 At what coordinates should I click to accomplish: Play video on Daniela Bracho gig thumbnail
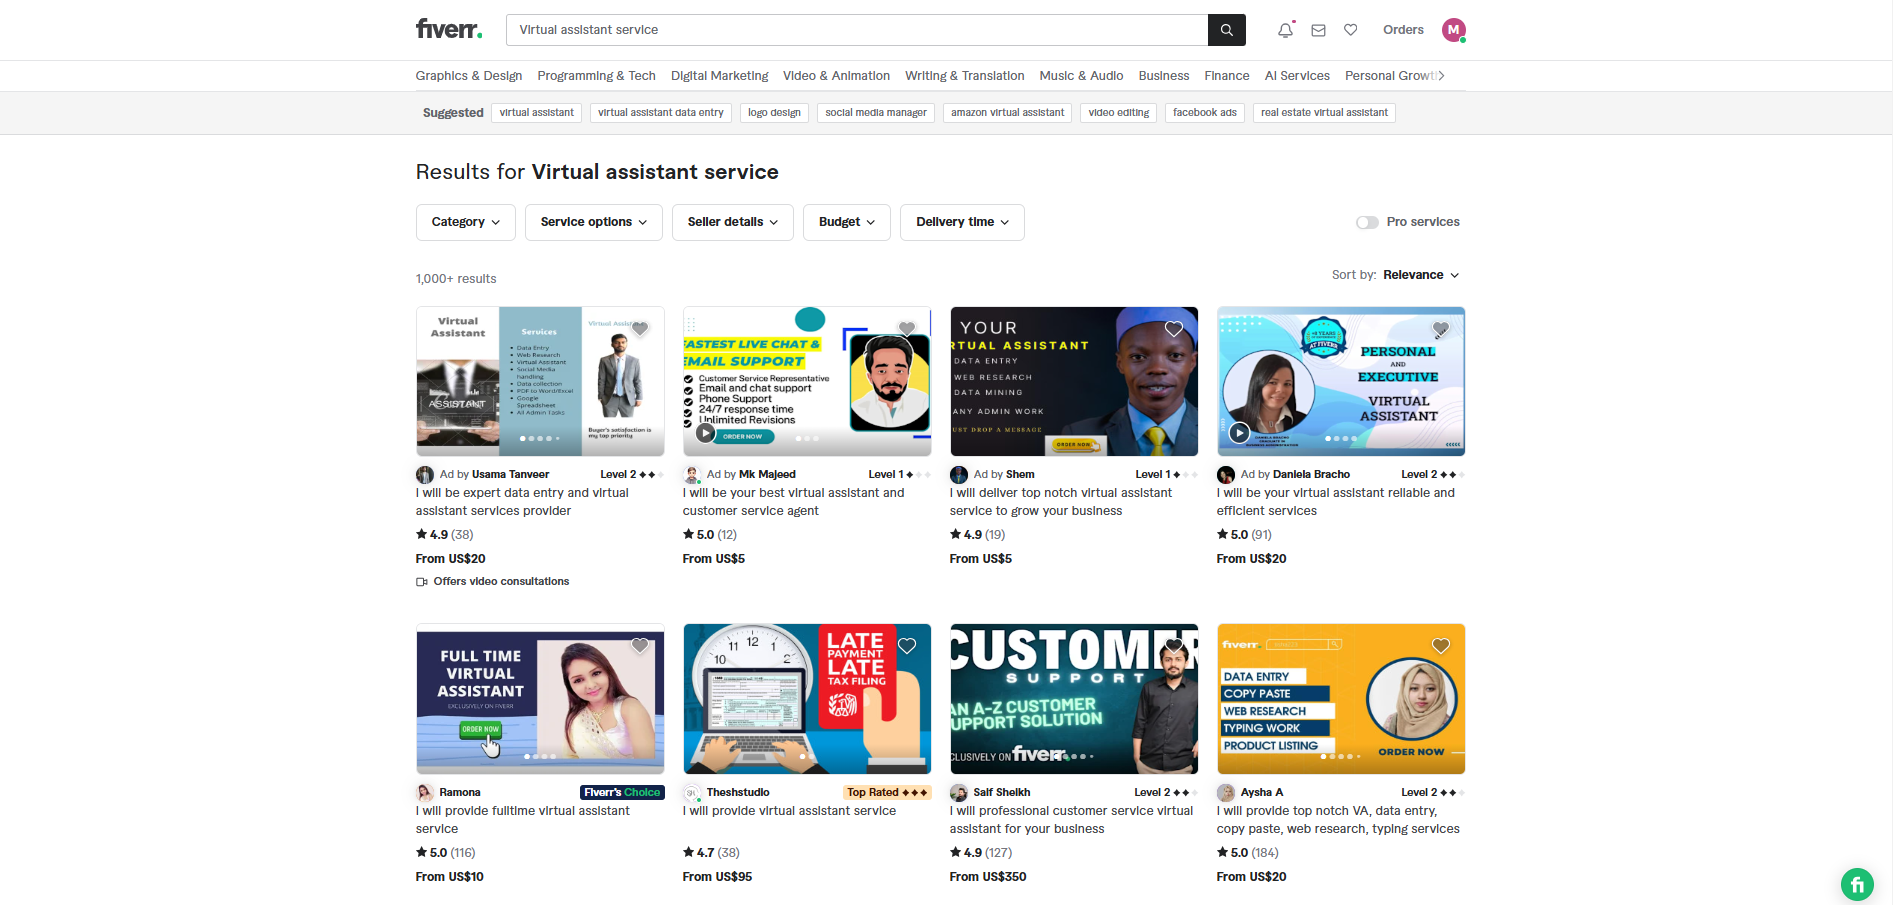pos(1240,433)
